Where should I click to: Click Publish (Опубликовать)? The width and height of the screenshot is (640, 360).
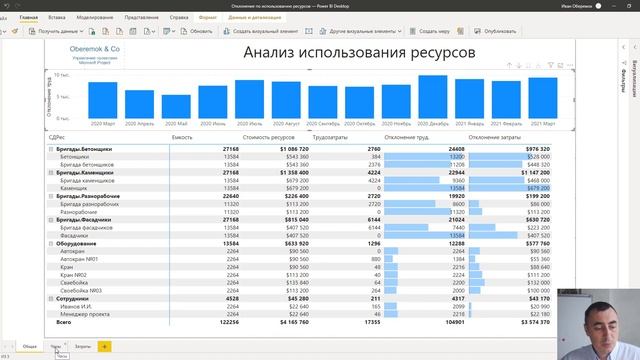495,31
